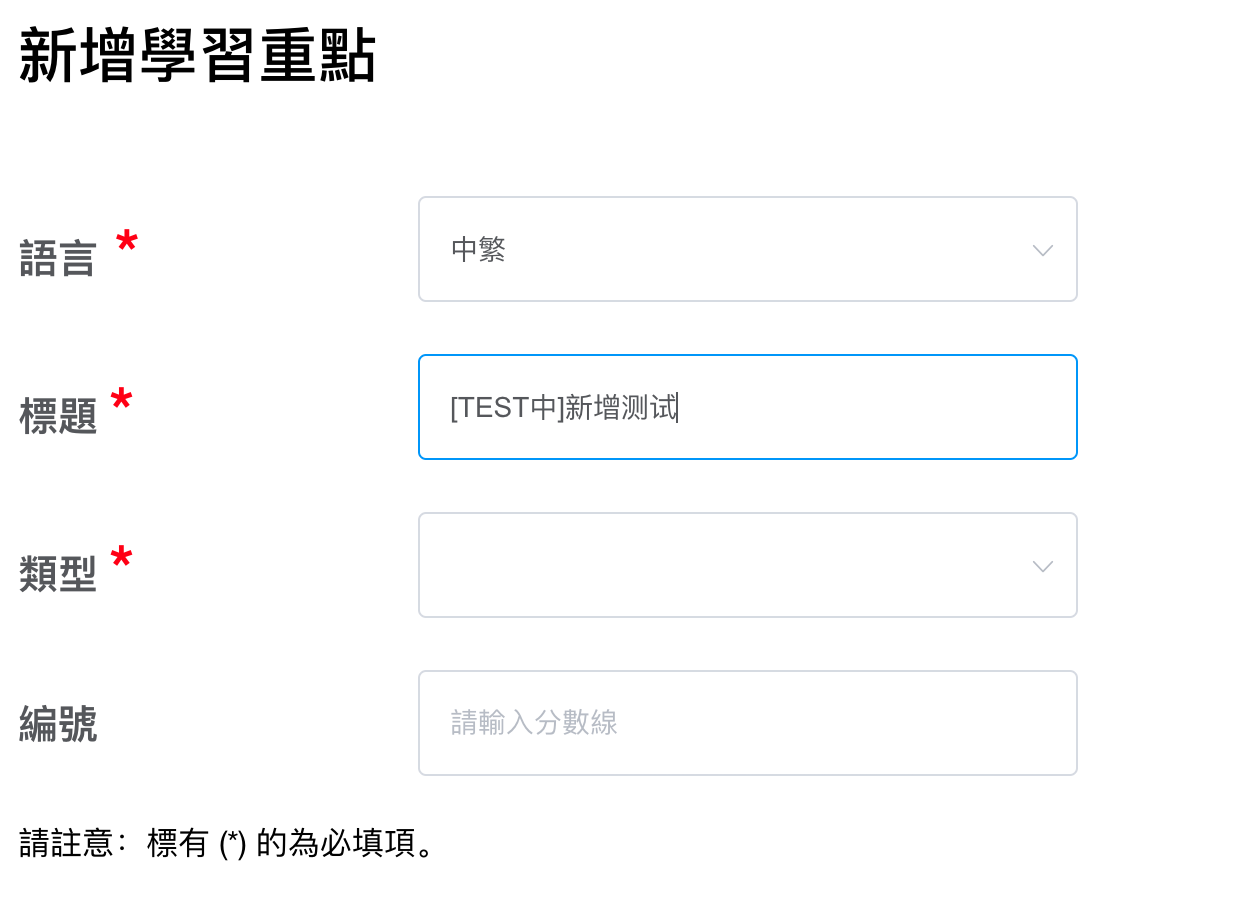Click the [TEST中]新增测试 text in 標題
This screenshot has width=1238, height=906.
pos(564,407)
